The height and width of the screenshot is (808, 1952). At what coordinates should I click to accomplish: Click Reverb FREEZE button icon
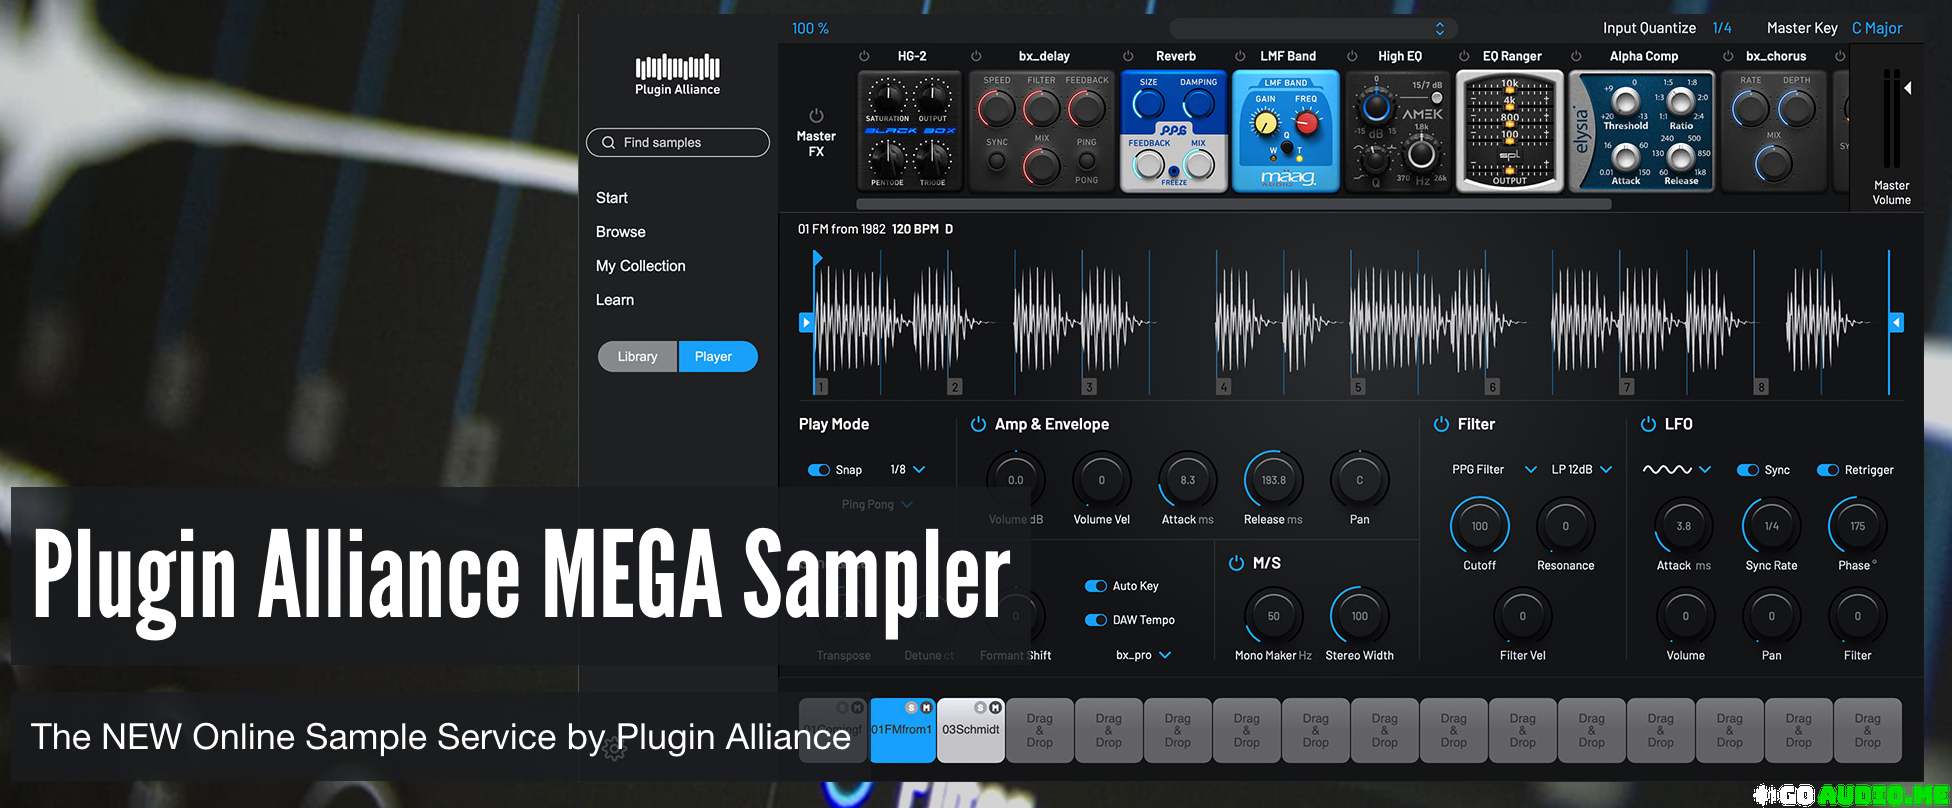pyautogui.click(x=1174, y=172)
